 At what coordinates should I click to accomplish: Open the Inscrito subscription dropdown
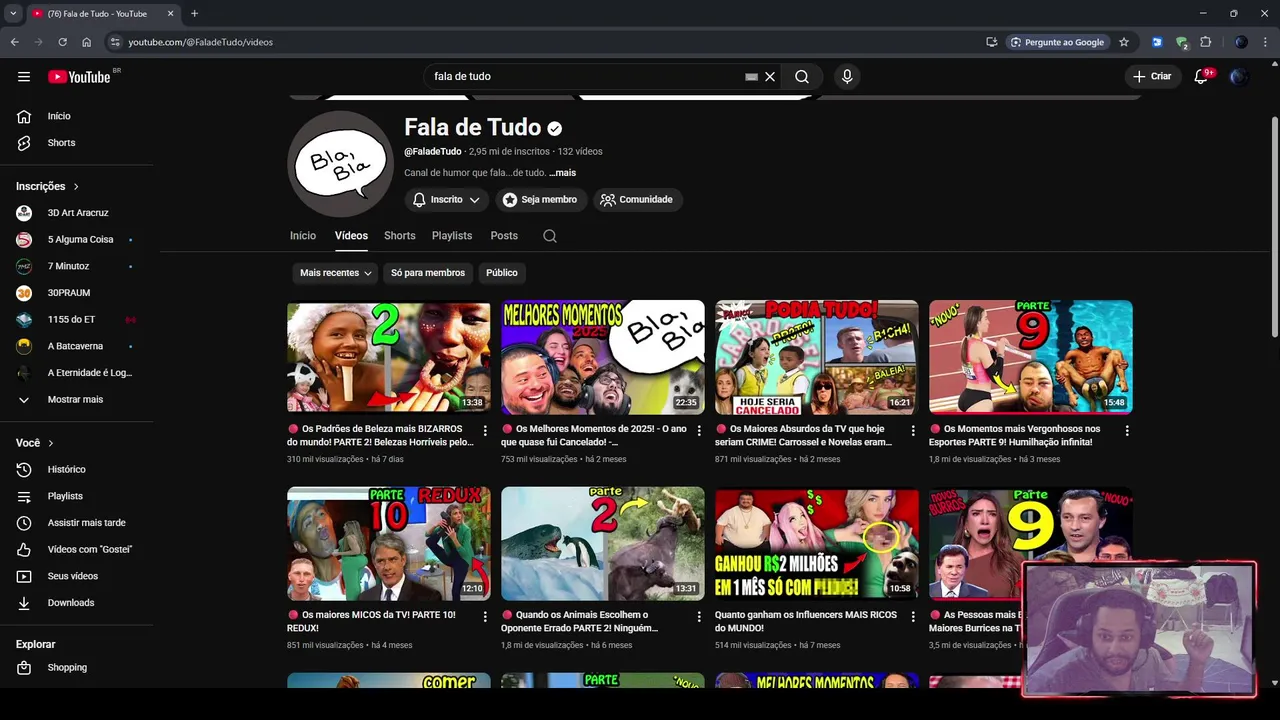click(446, 200)
